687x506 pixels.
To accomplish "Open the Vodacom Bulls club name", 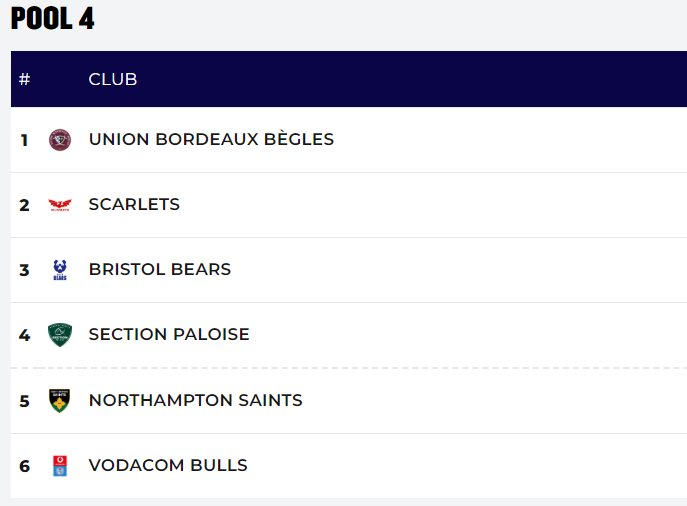I will tap(168, 465).
